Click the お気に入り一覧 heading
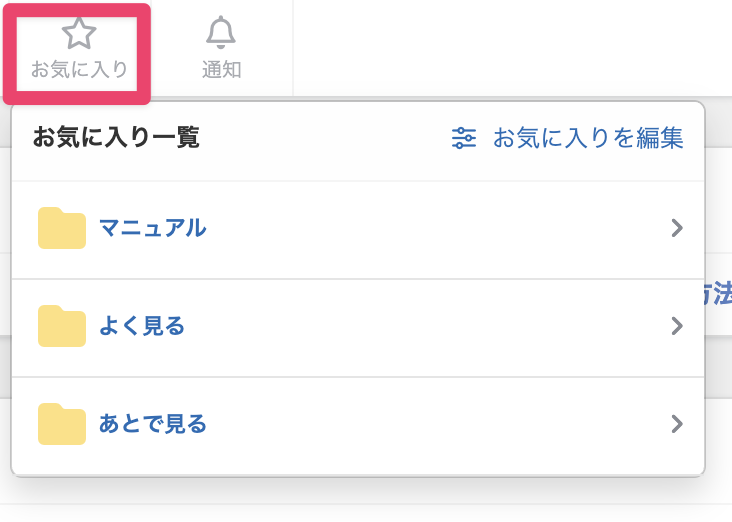 pos(116,137)
